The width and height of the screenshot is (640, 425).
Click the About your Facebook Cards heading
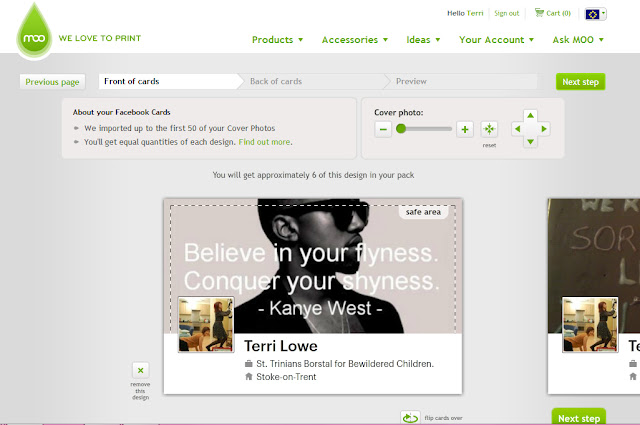tap(122, 112)
